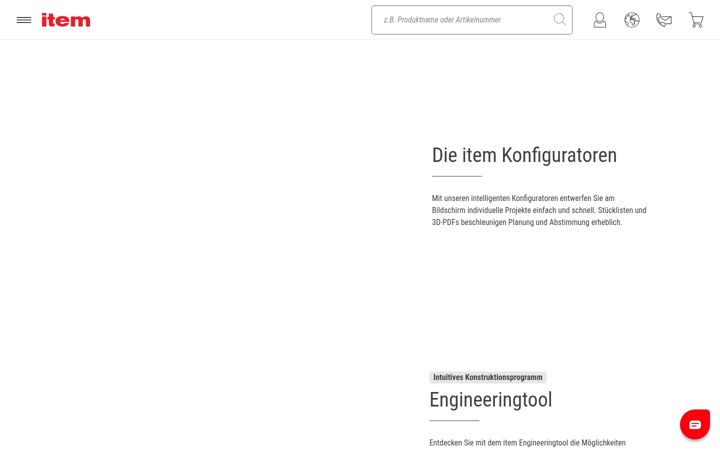Select the 'Die item Konfiguratoren' heading
The width and height of the screenshot is (720, 450).
click(524, 155)
